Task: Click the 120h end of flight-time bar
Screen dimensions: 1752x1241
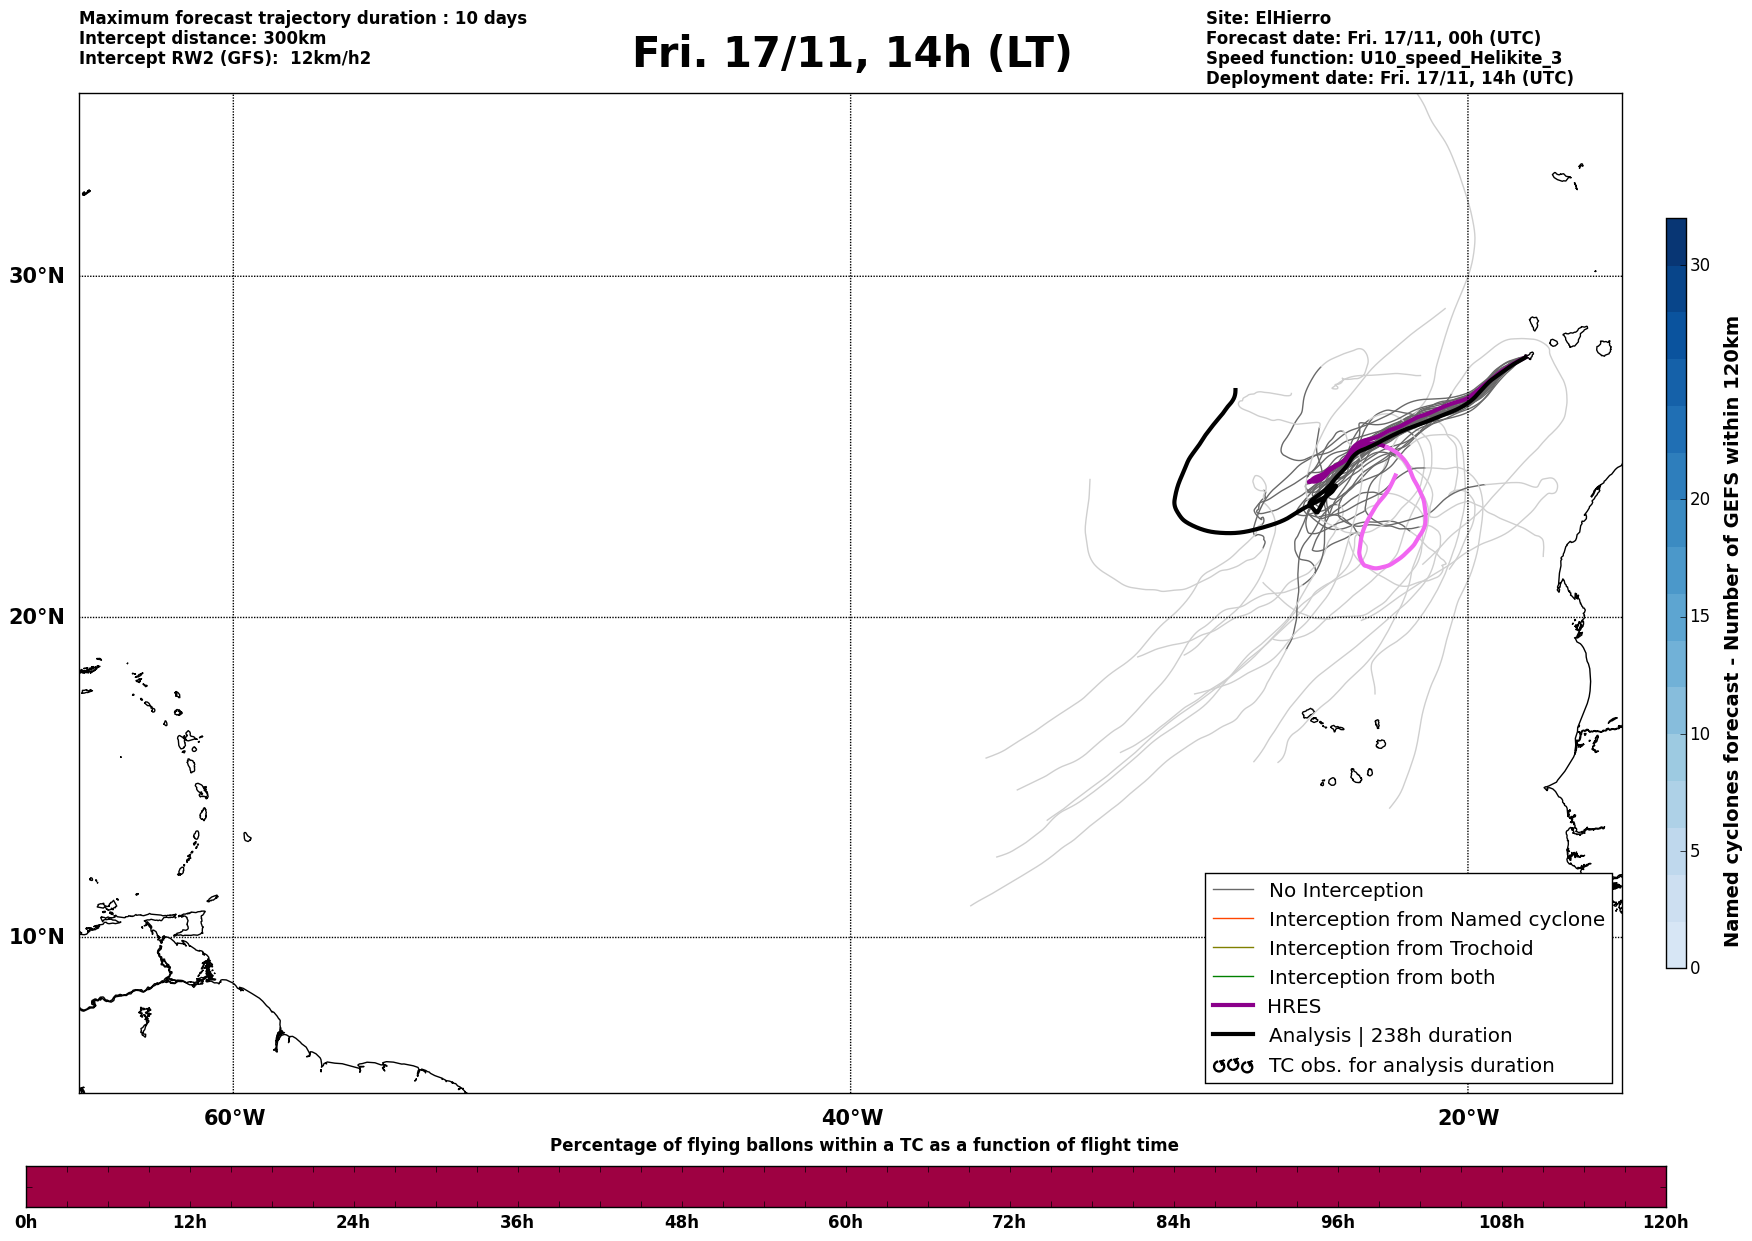Action: tap(1666, 1222)
